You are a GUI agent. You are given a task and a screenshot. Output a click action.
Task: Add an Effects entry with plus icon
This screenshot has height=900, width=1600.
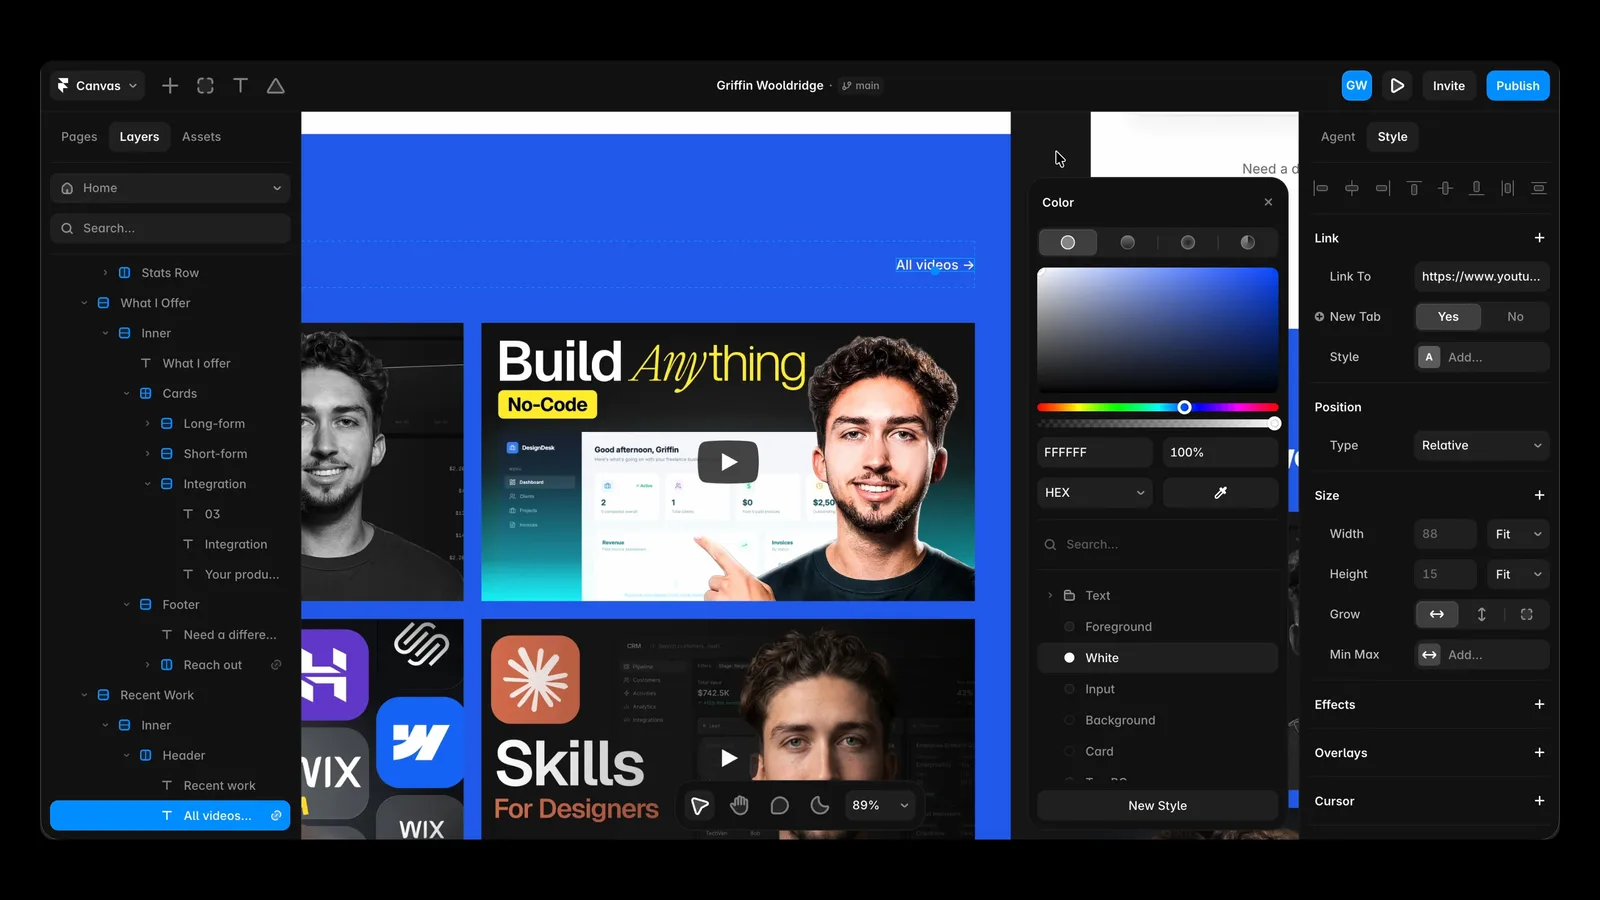1539,705
